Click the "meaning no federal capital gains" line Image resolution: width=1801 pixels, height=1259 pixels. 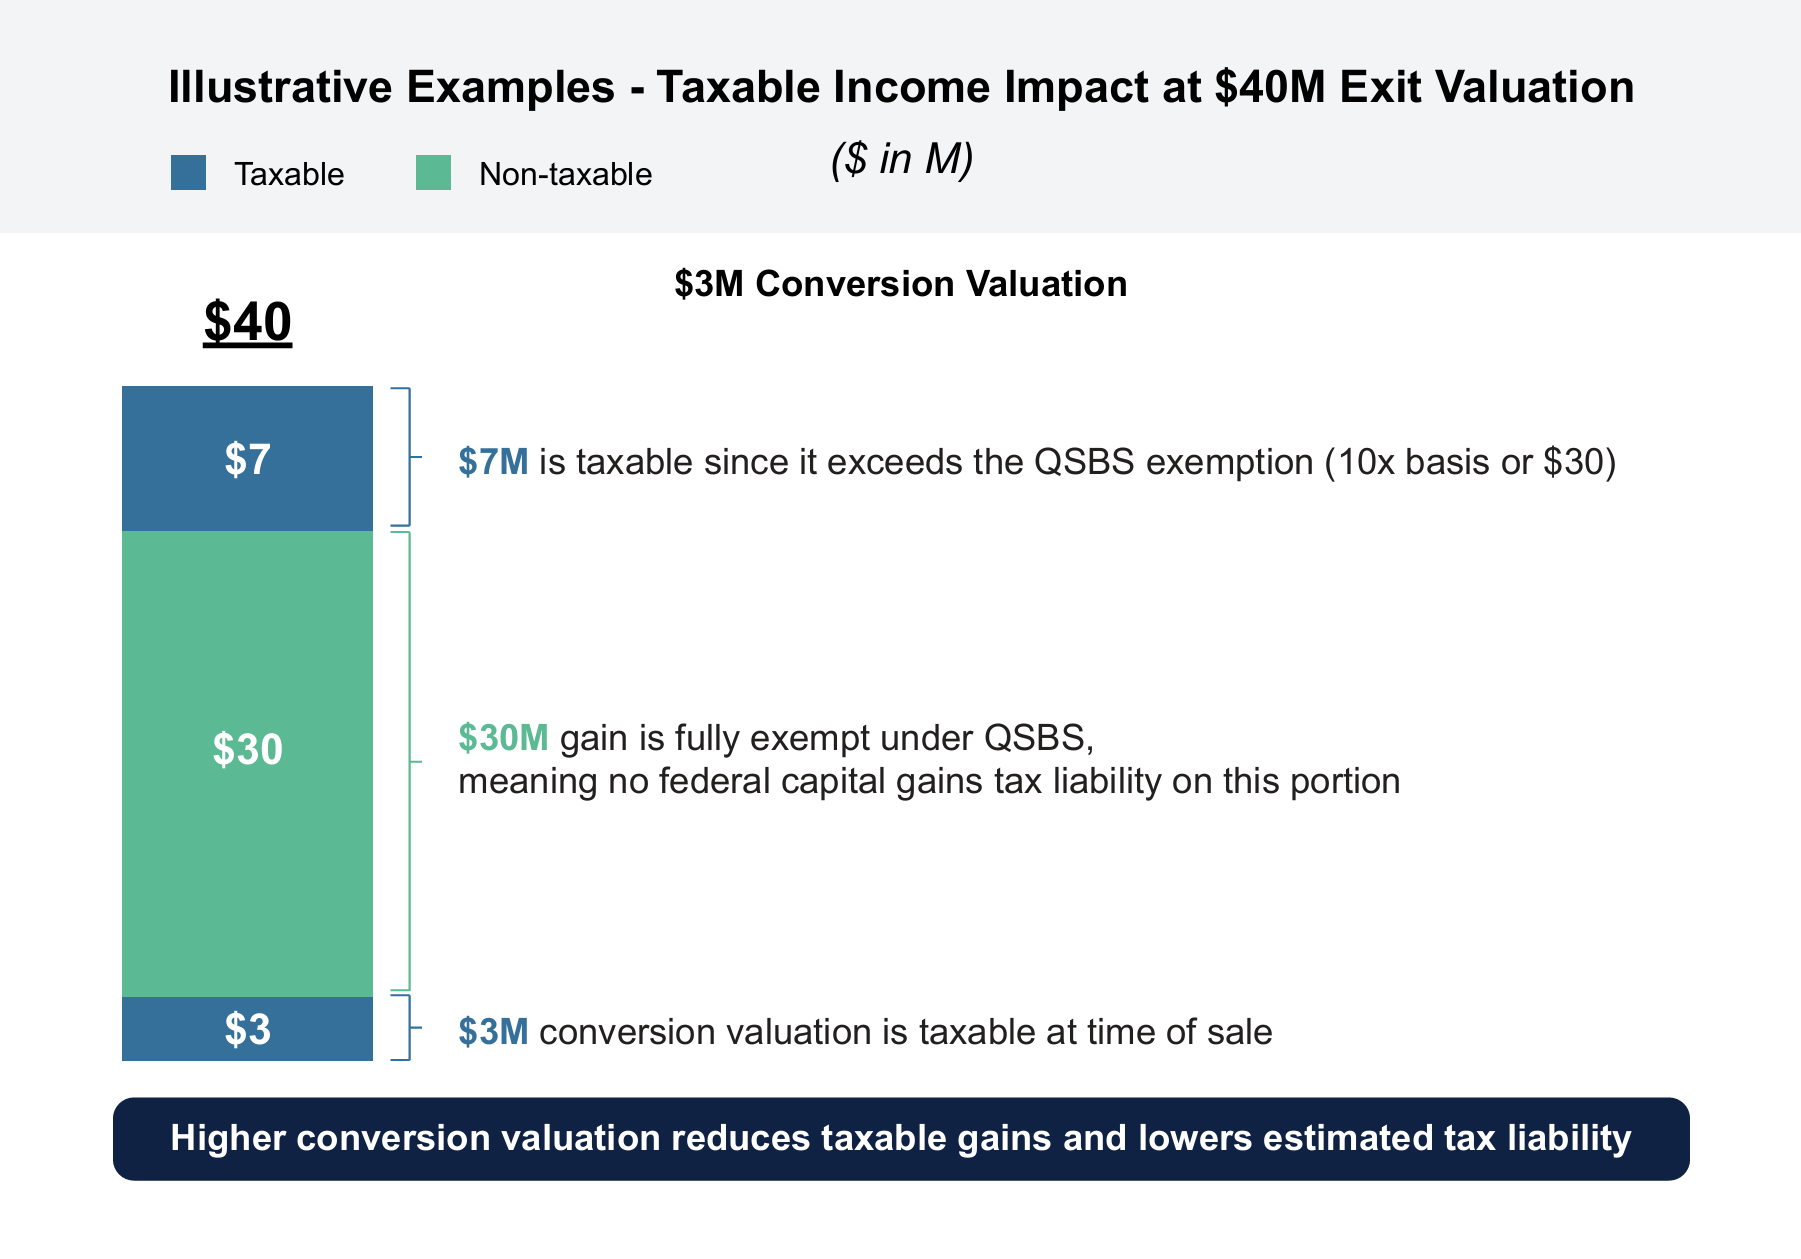928,781
